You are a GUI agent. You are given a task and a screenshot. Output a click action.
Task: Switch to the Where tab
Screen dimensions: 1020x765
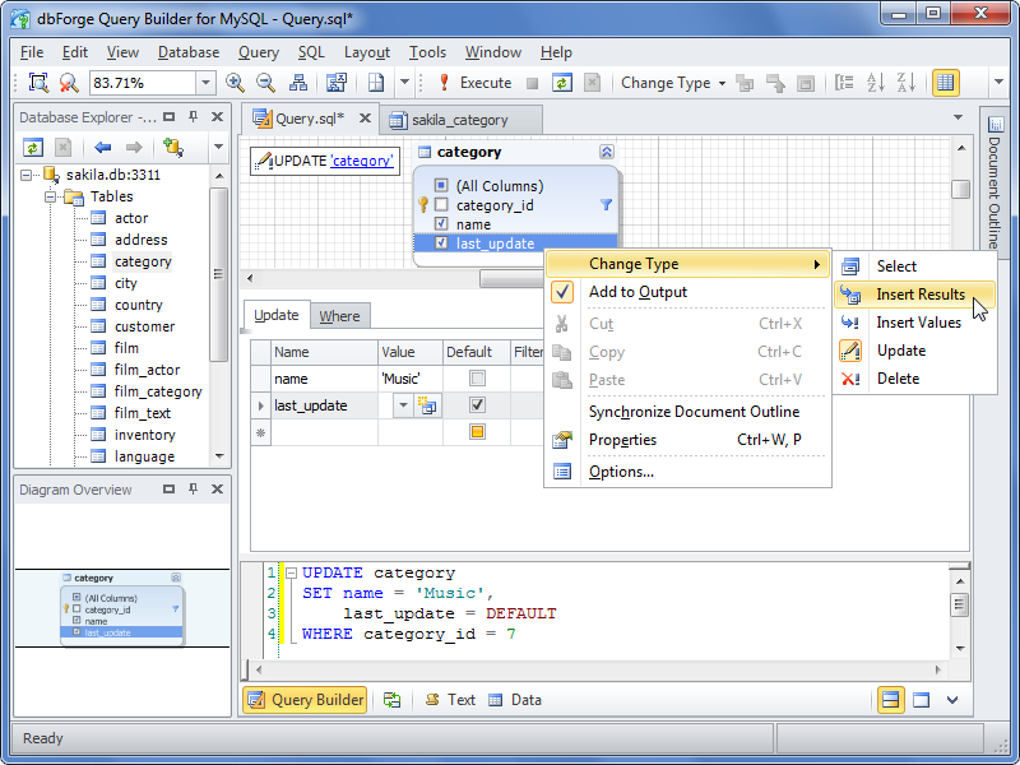339,316
